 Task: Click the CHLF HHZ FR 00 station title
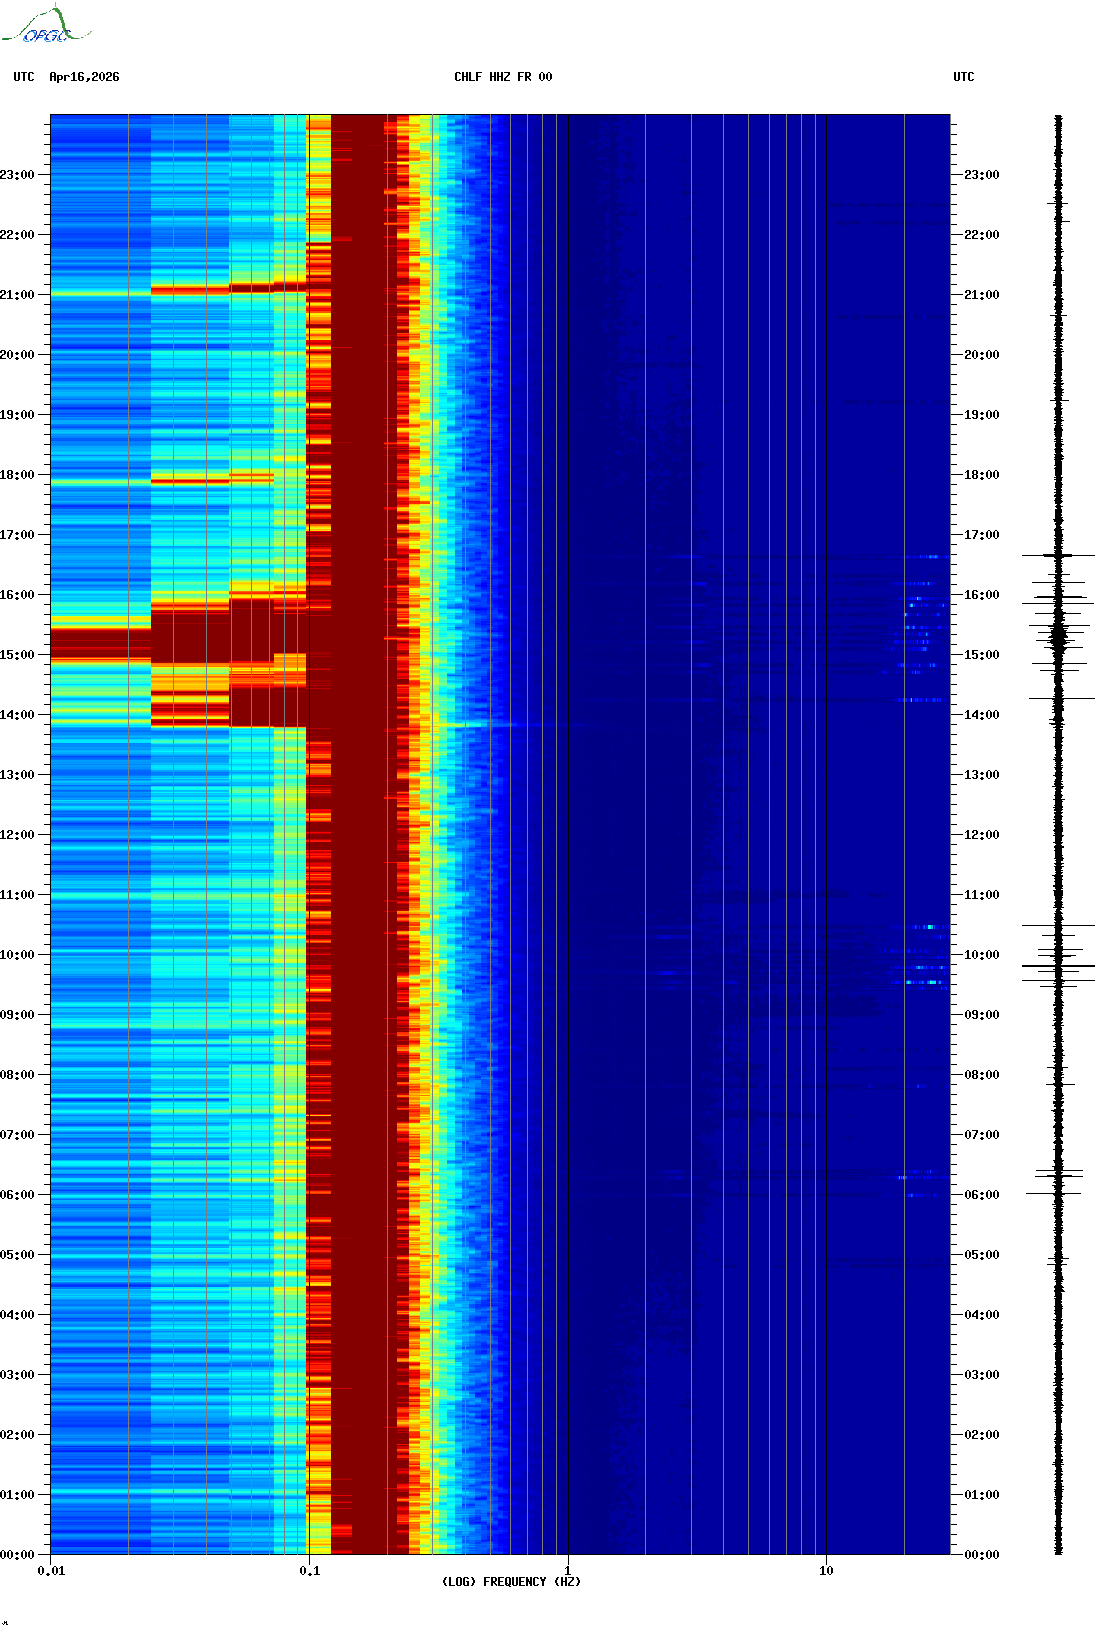tap(502, 77)
